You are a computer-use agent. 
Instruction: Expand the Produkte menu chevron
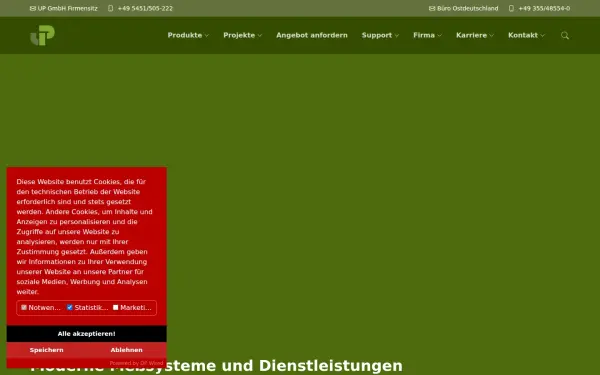click(207, 36)
